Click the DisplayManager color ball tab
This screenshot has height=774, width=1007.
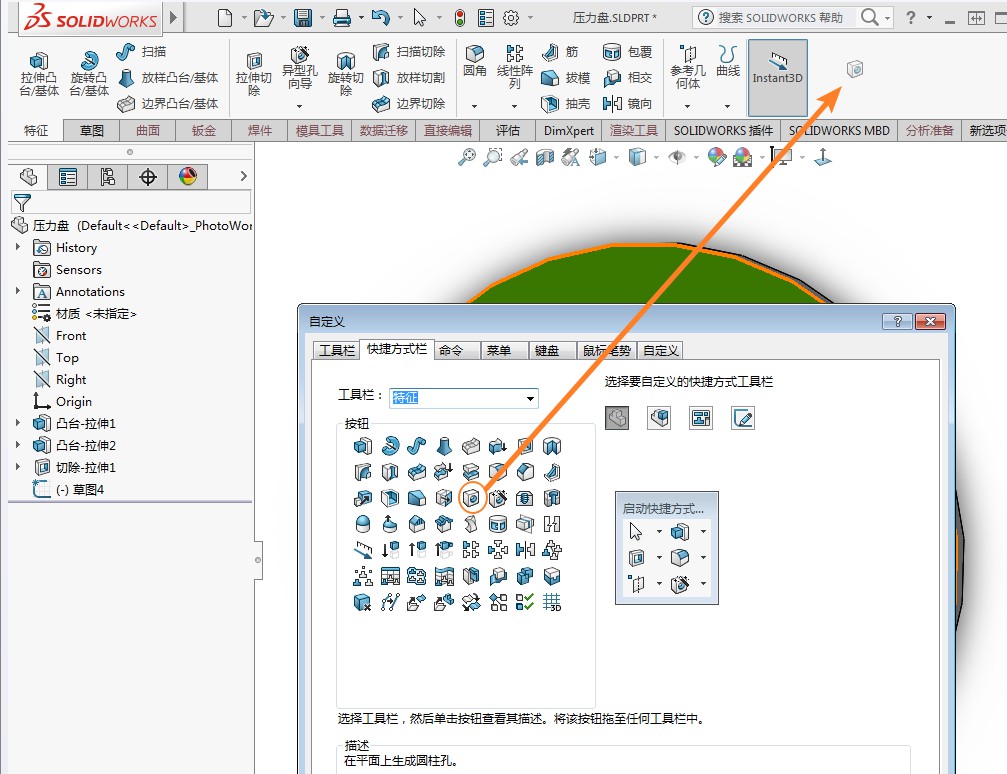coord(188,177)
